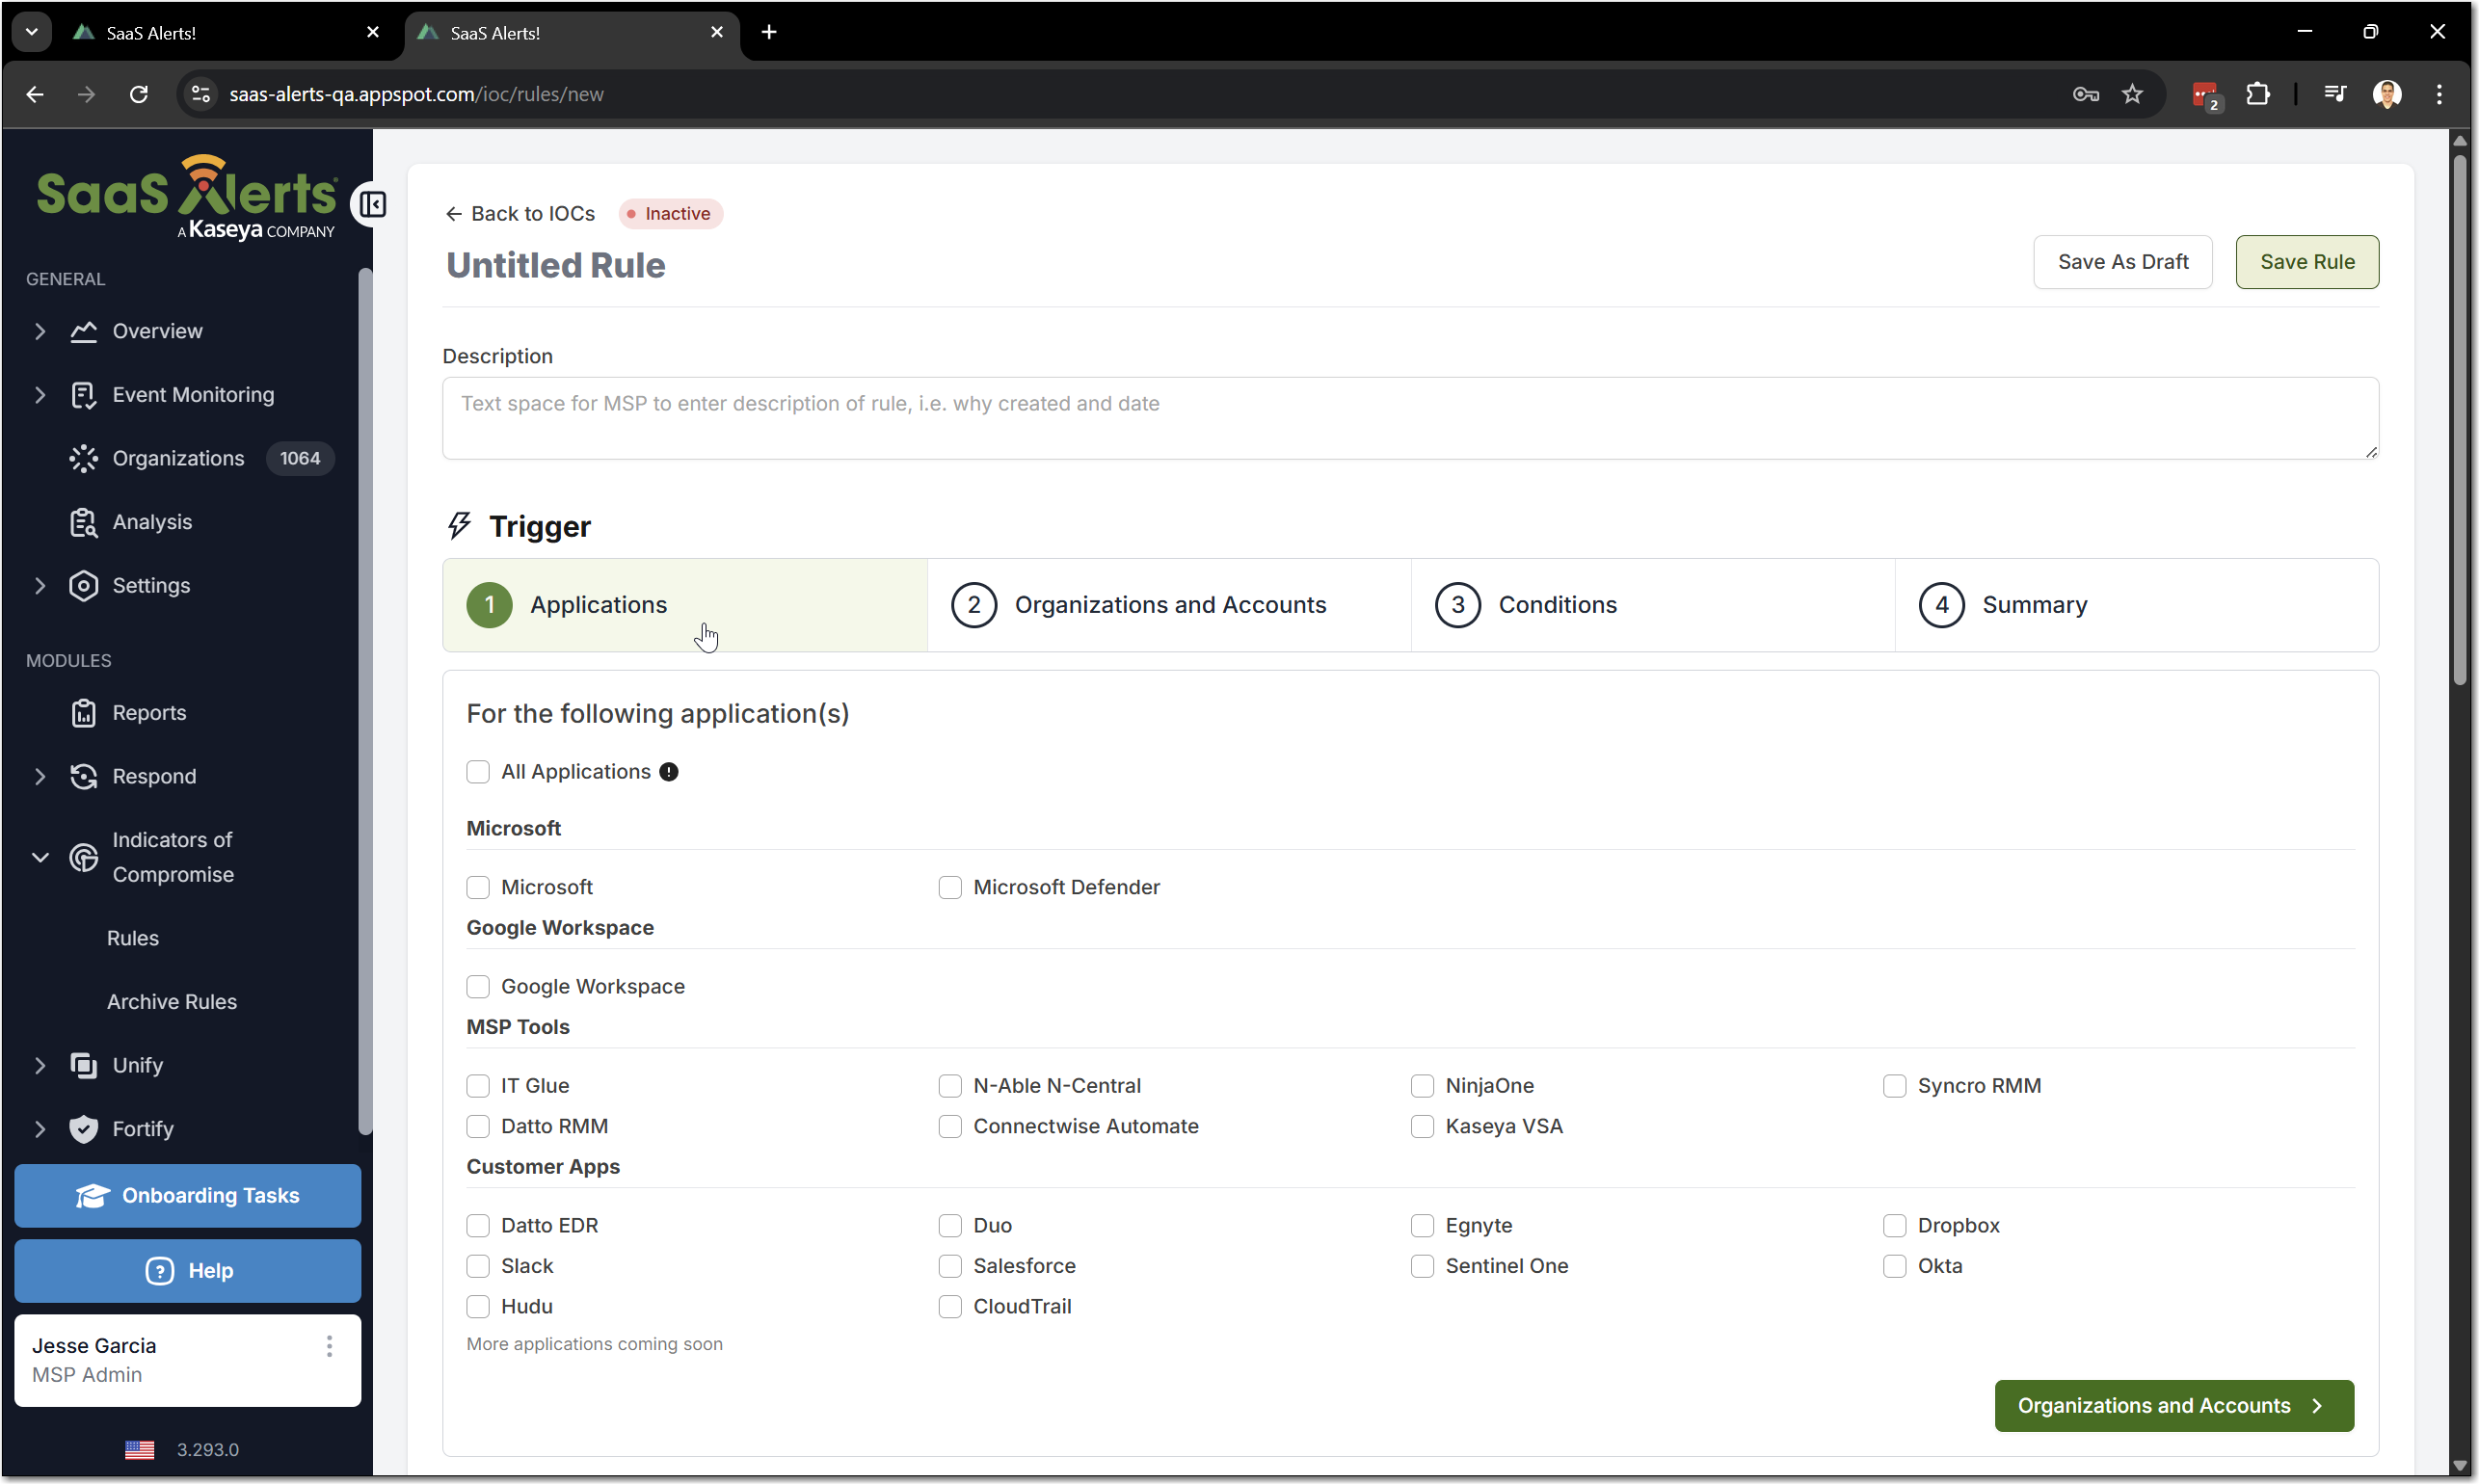Screen dimensions: 2479x1484
Task: Expand the Fortify module chevron
Action: point(40,1129)
